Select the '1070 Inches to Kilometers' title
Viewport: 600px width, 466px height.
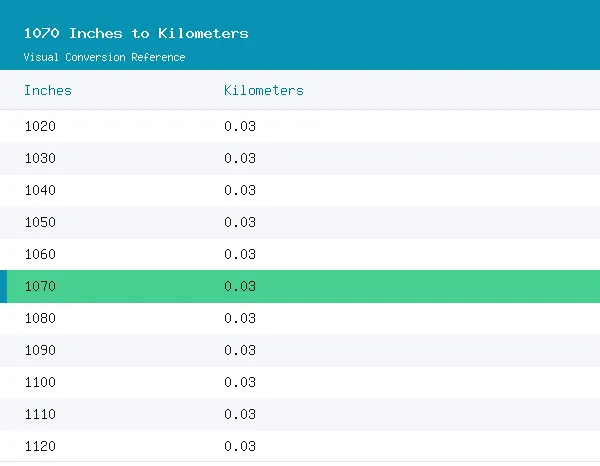[x=136, y=33]
